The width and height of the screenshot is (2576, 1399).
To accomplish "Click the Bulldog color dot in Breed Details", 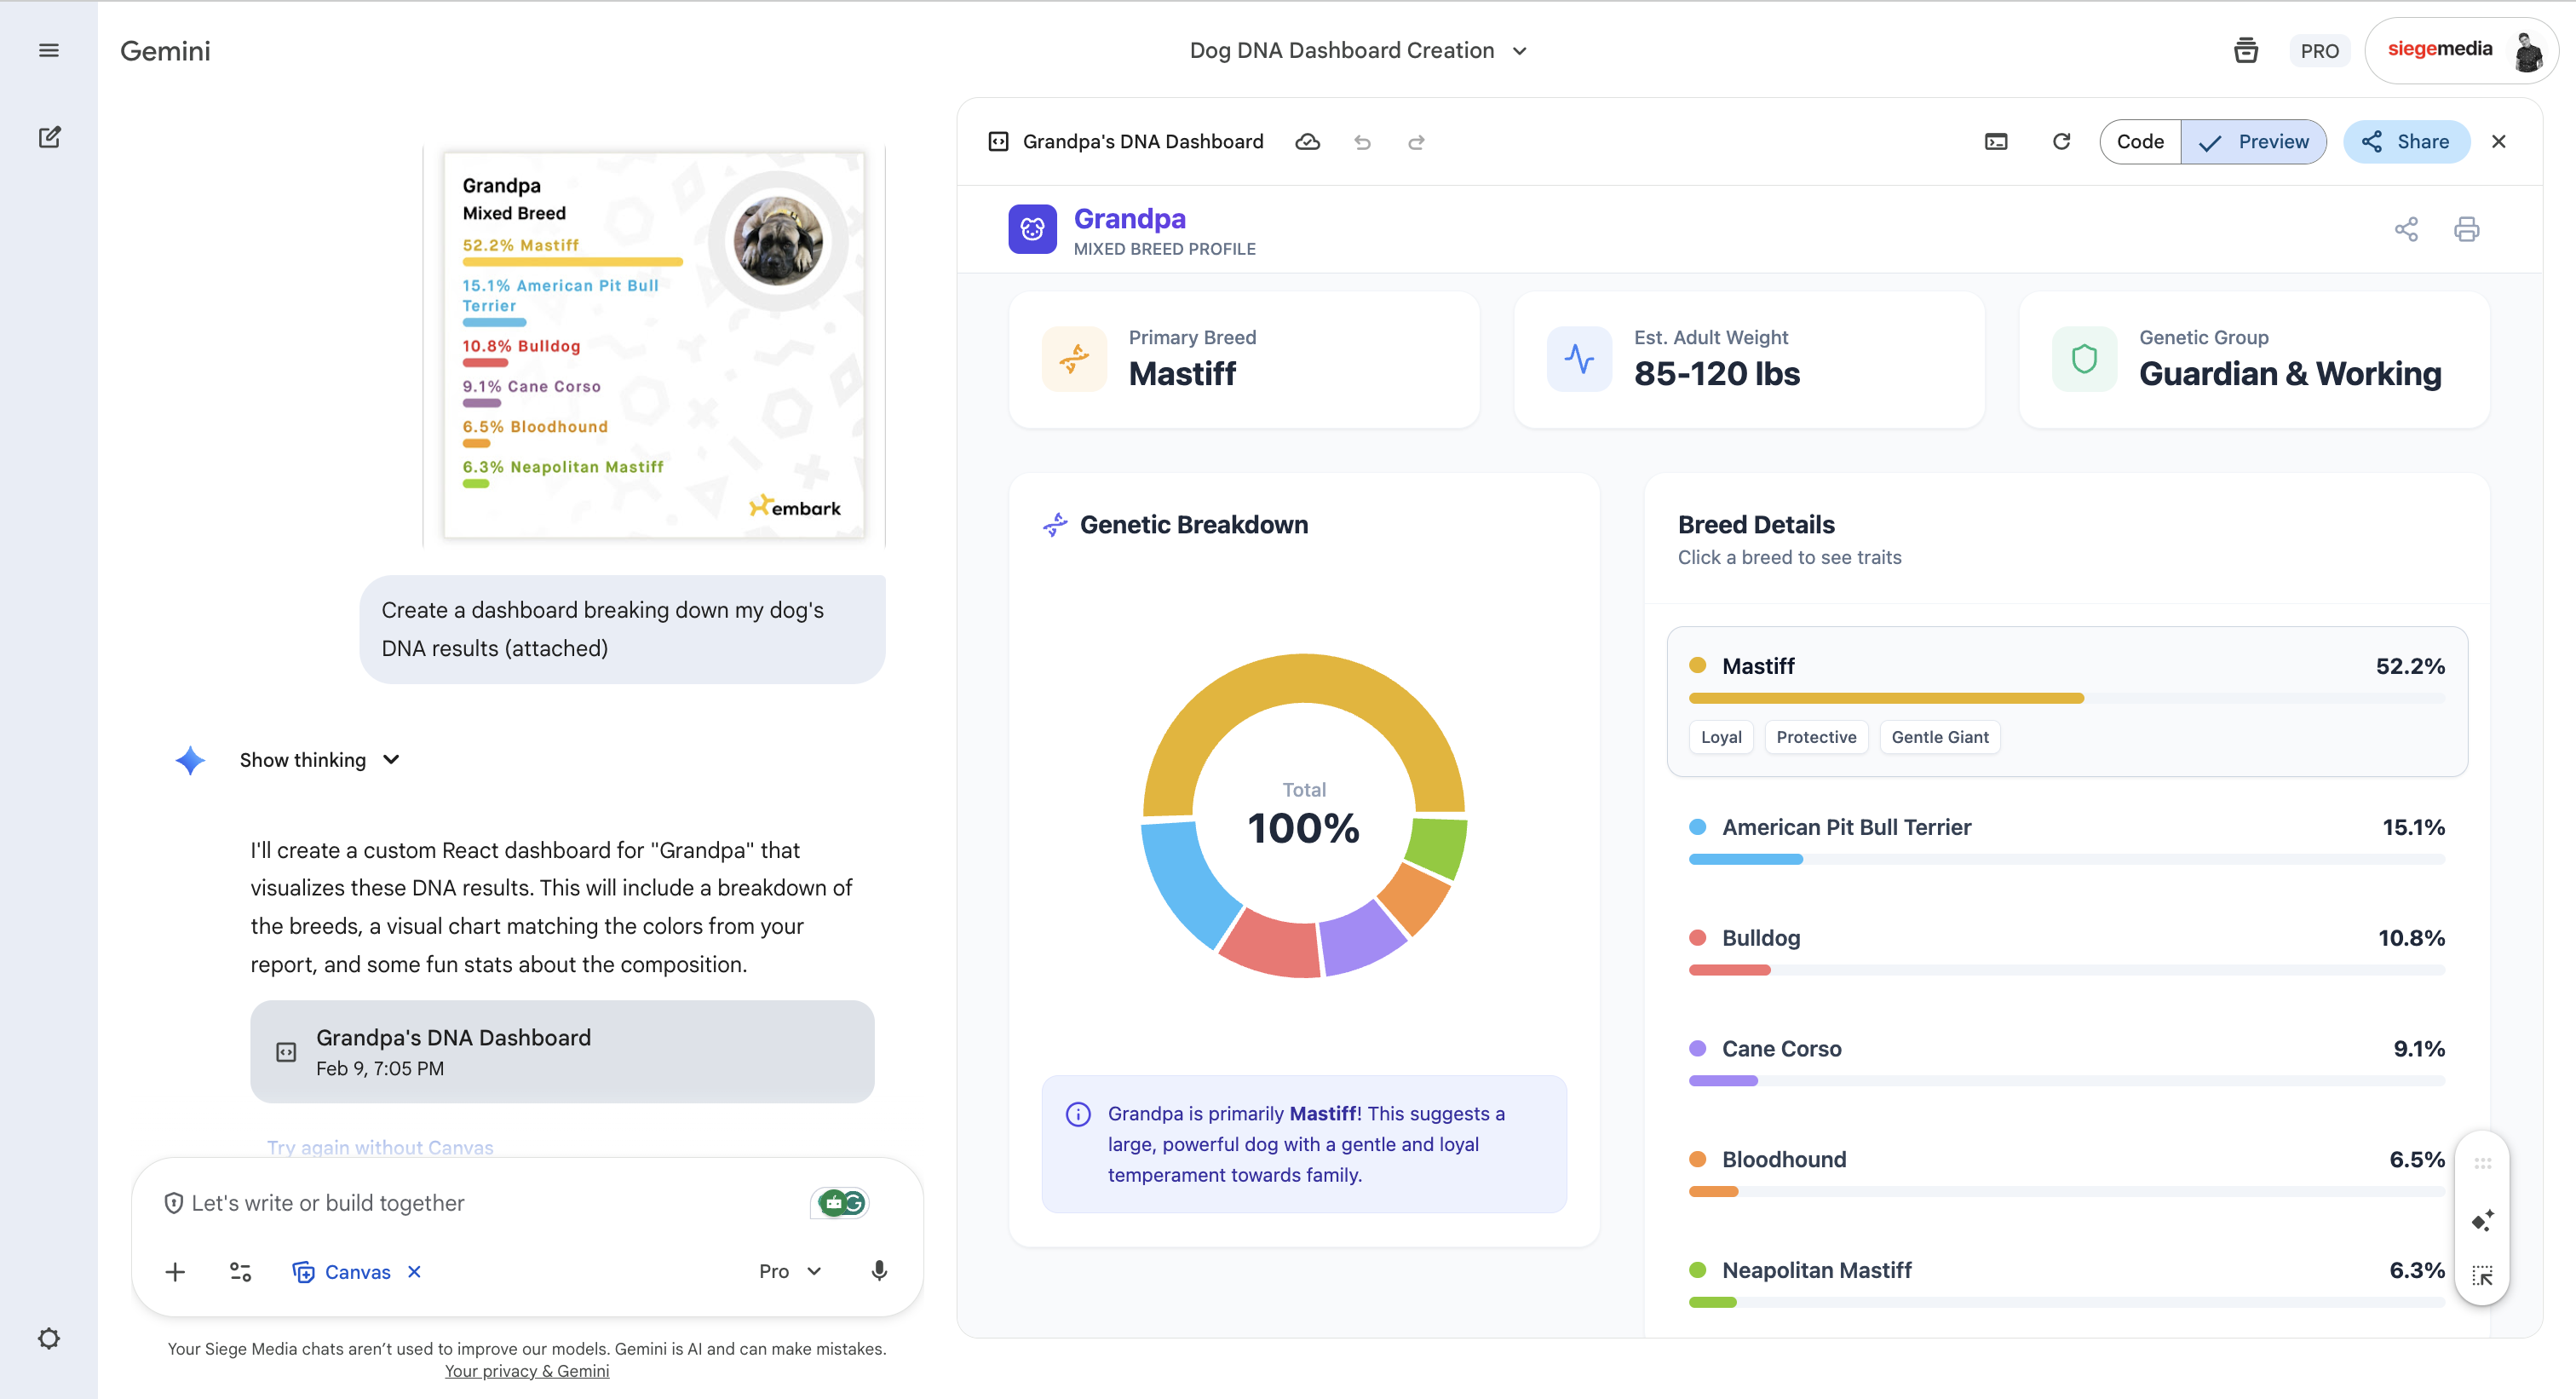I will click(x=1697, y=938).
